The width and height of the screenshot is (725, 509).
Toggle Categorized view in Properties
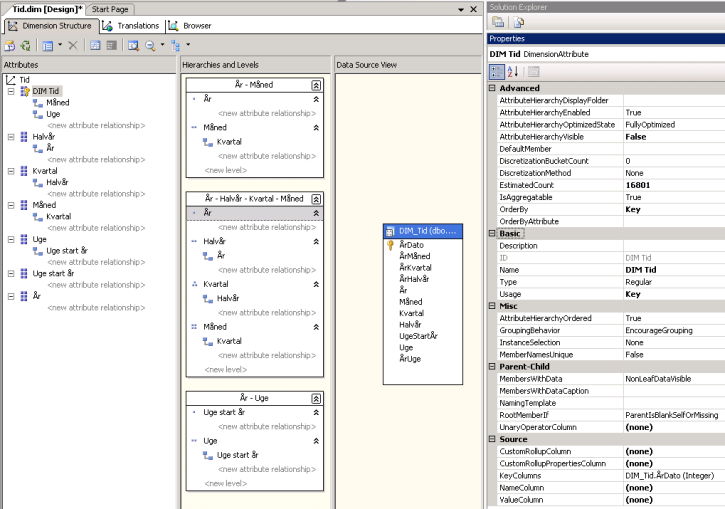(x=497, y=72)
